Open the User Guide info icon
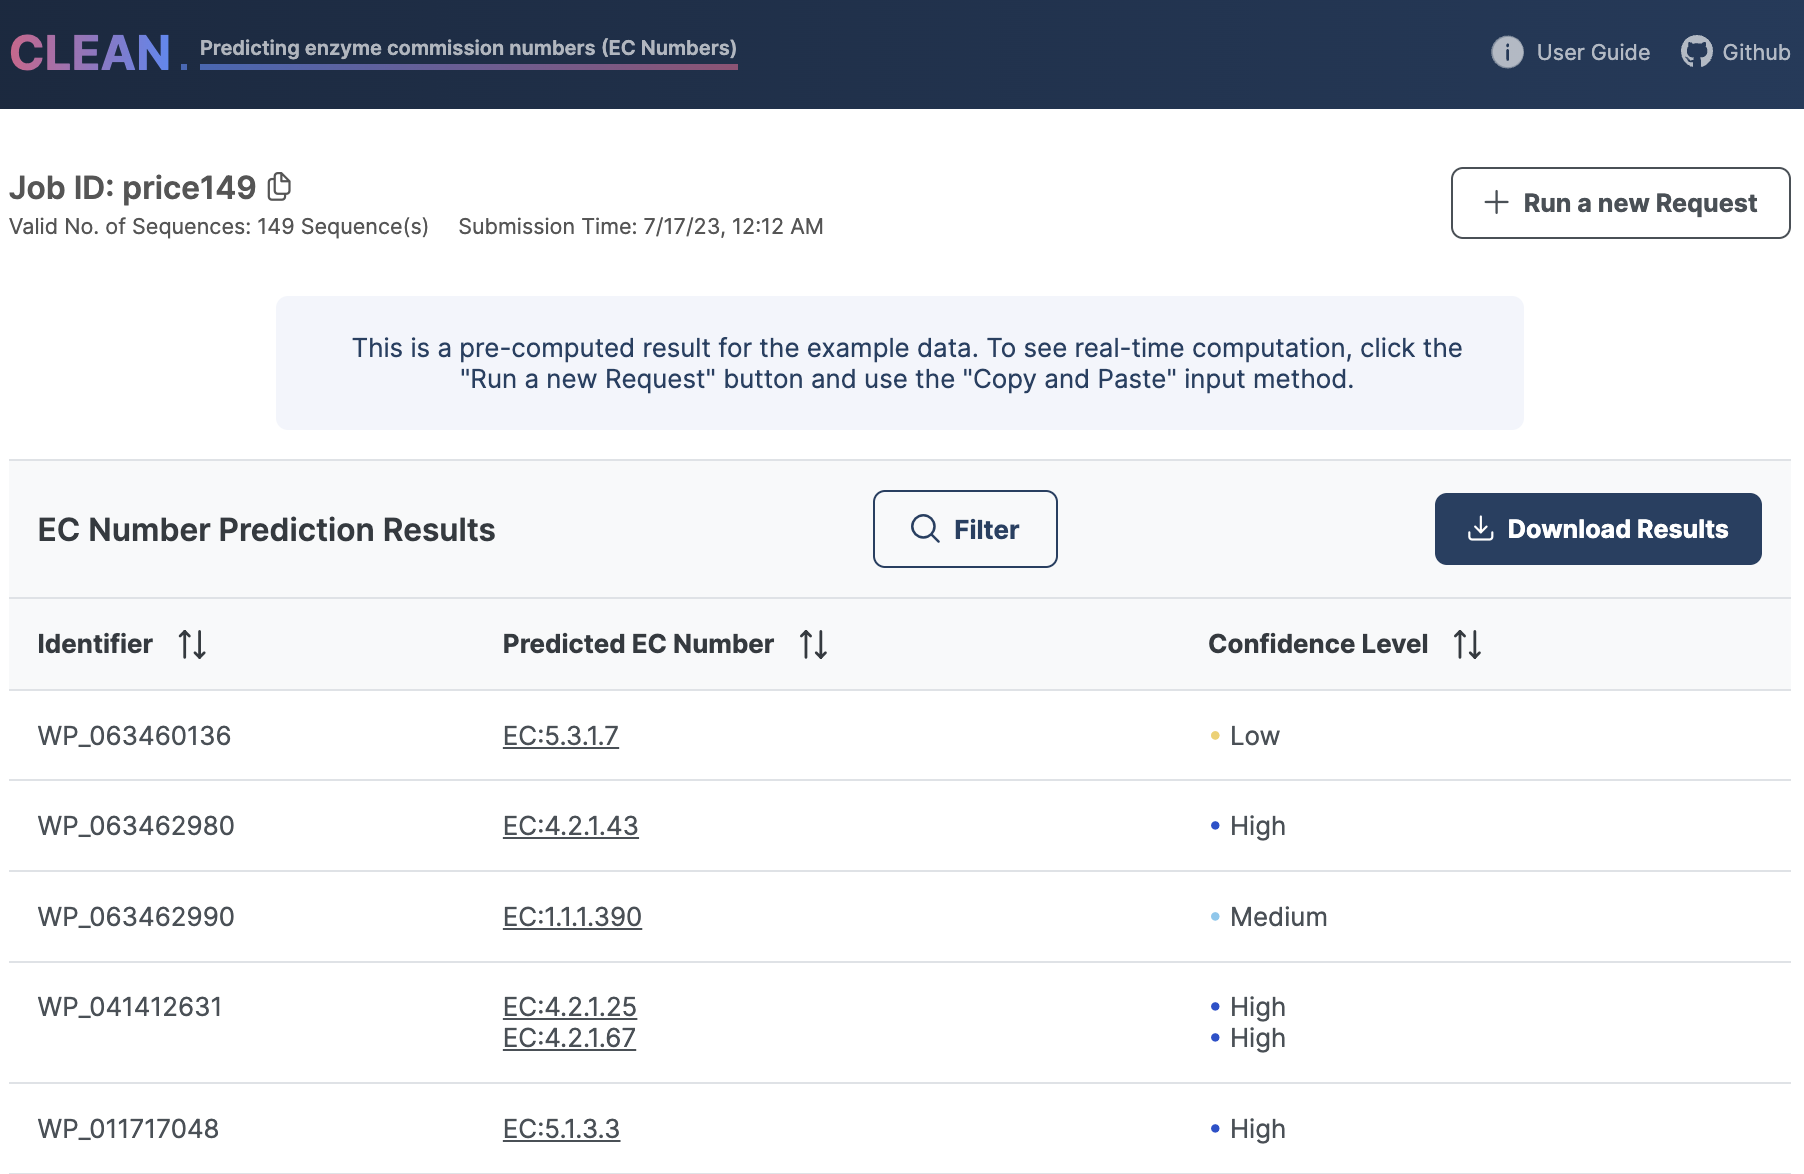Viewport: 1804px width, 1174px height. click(1507, 52)
